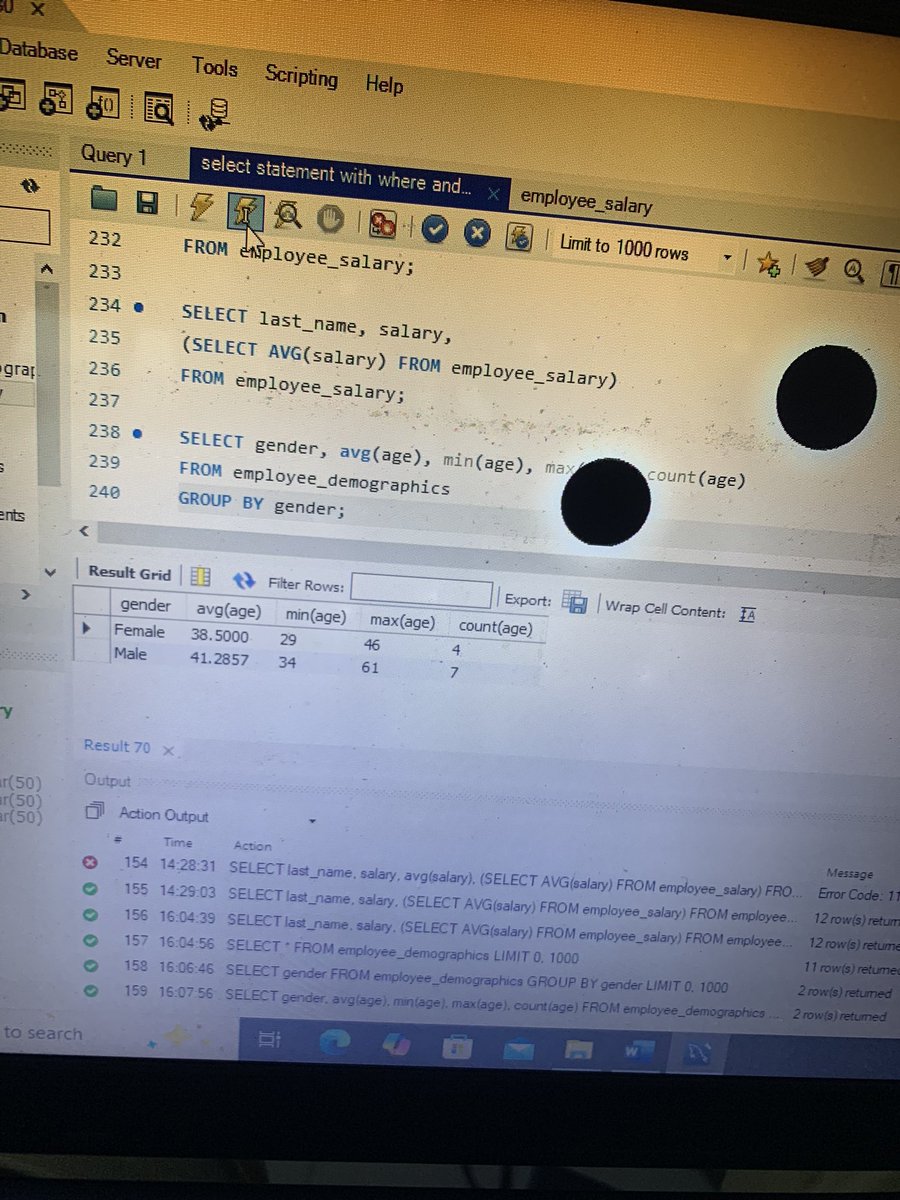This screenshot has height=1200, width=900.
Task: Open Task View on the Windows taskbar
Action: point(270,1040)
